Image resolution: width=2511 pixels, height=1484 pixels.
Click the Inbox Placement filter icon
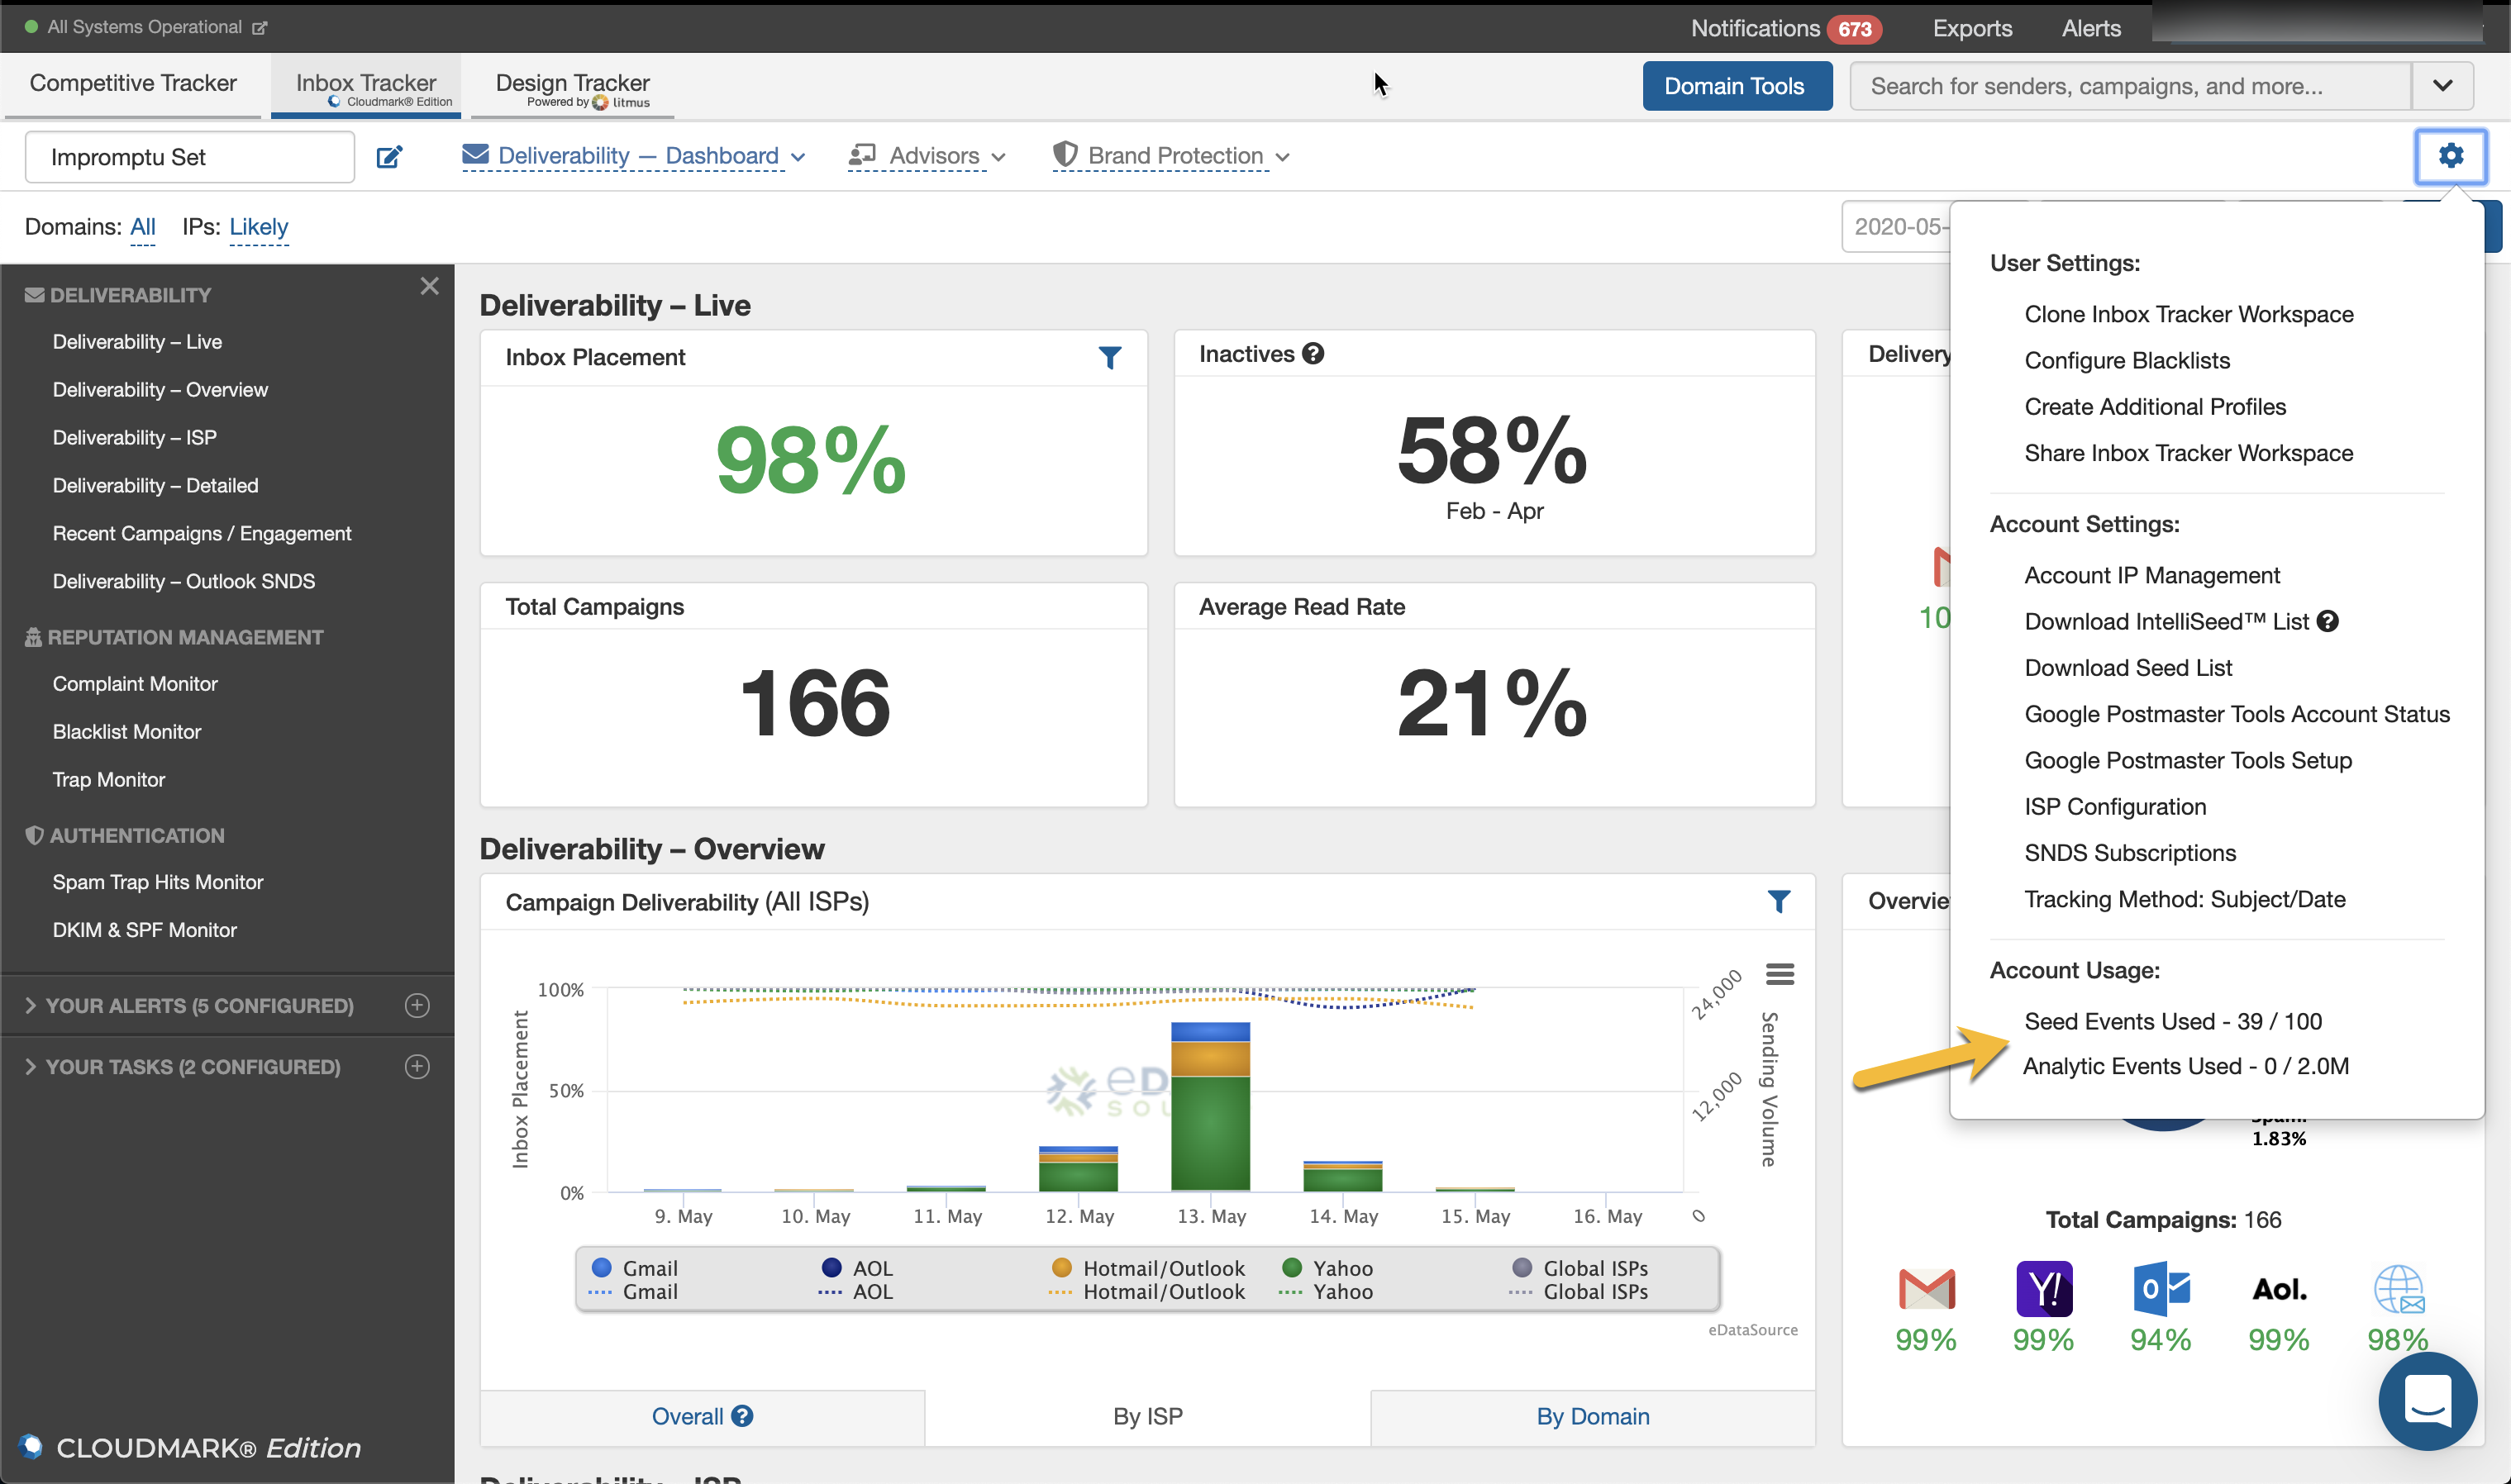[x=1109, y=357]
